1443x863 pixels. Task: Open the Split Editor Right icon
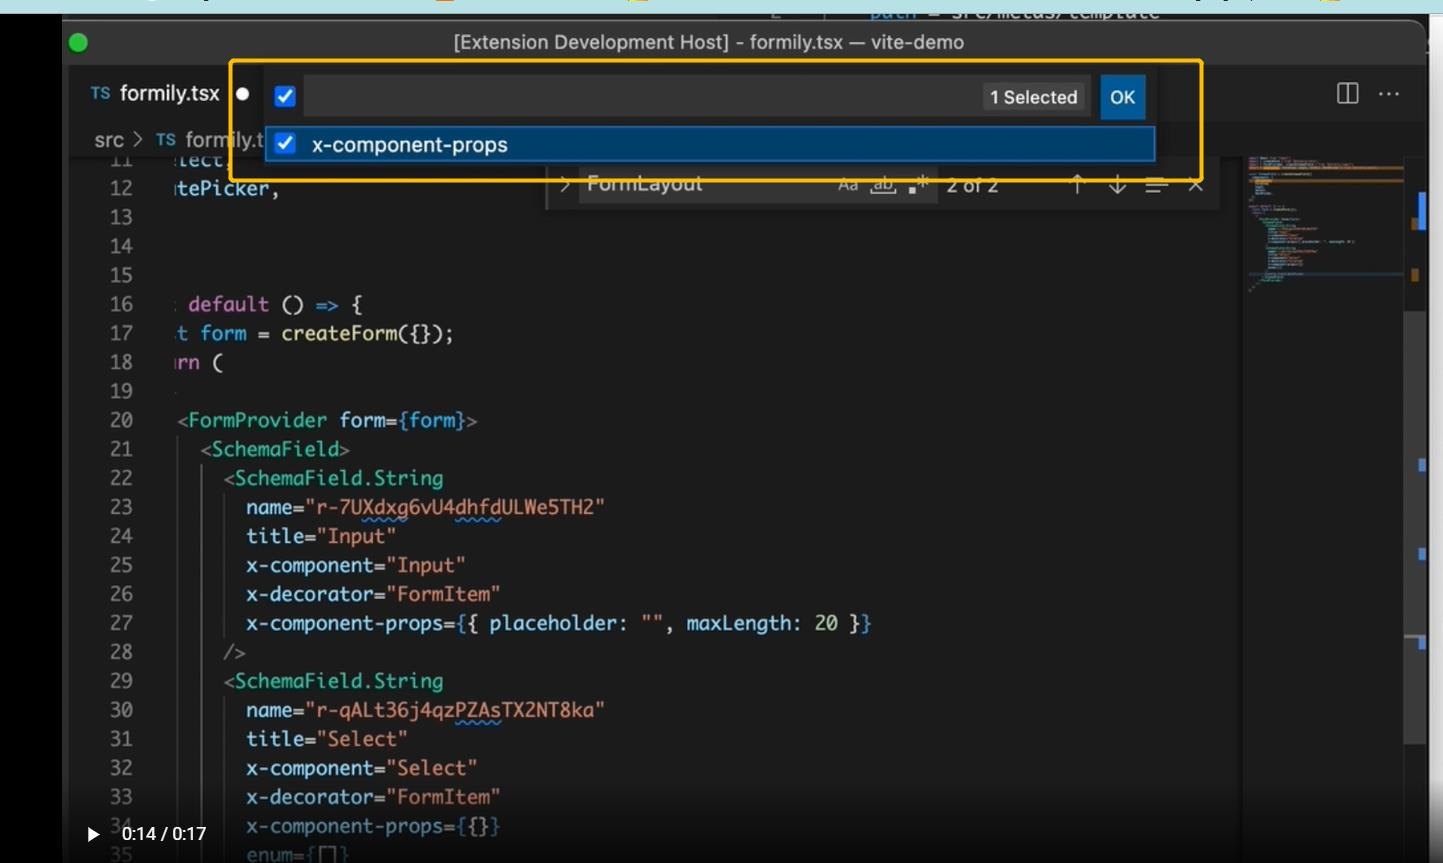(x=1347, y=93)
